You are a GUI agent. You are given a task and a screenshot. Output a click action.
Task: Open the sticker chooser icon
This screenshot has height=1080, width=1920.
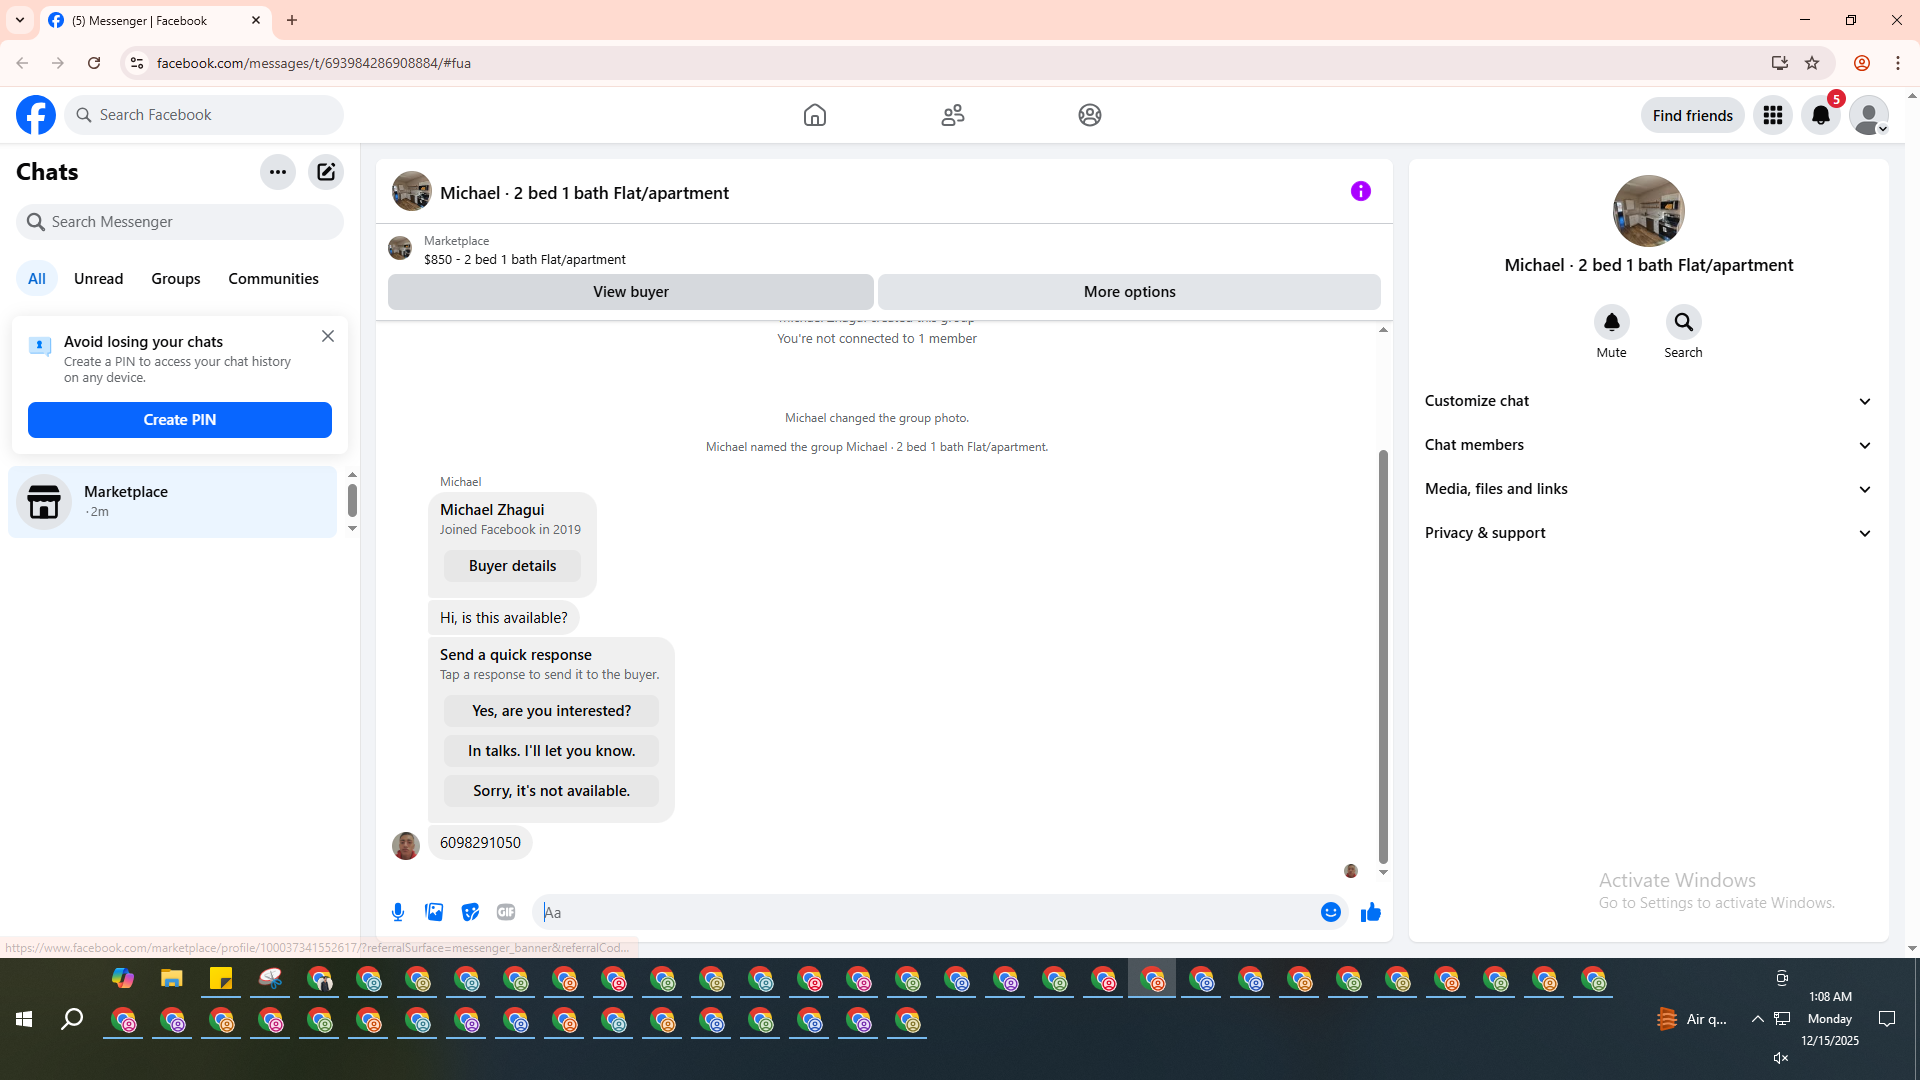(x=470, y=912)
